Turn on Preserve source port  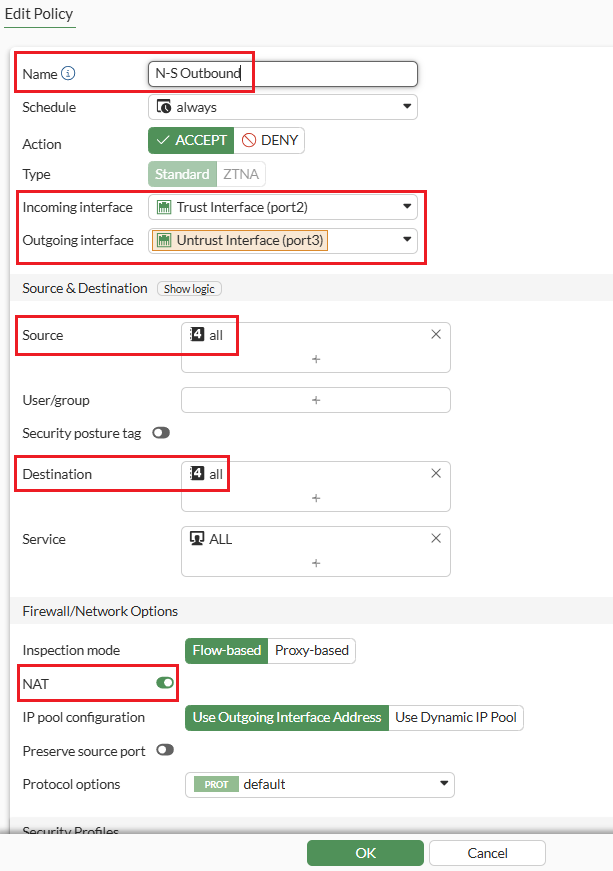click(x=165, y=750)
